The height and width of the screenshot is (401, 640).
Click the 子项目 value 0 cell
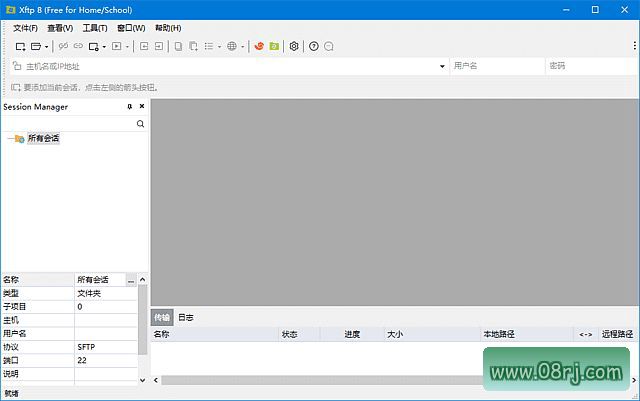(105, 307)
